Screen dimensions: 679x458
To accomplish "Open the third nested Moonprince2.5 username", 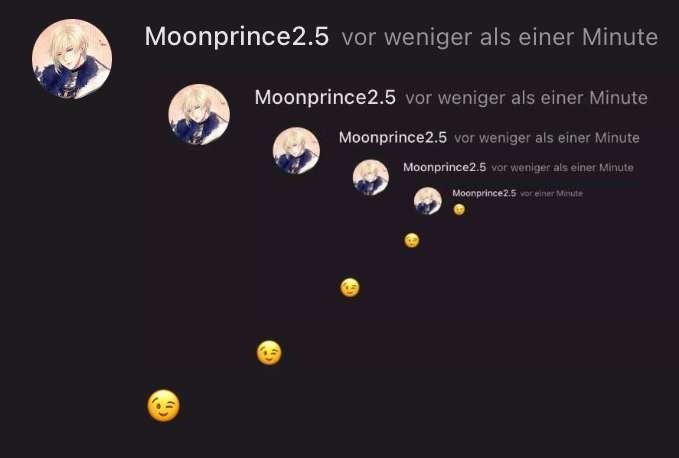I will click(x=393, y=138).
